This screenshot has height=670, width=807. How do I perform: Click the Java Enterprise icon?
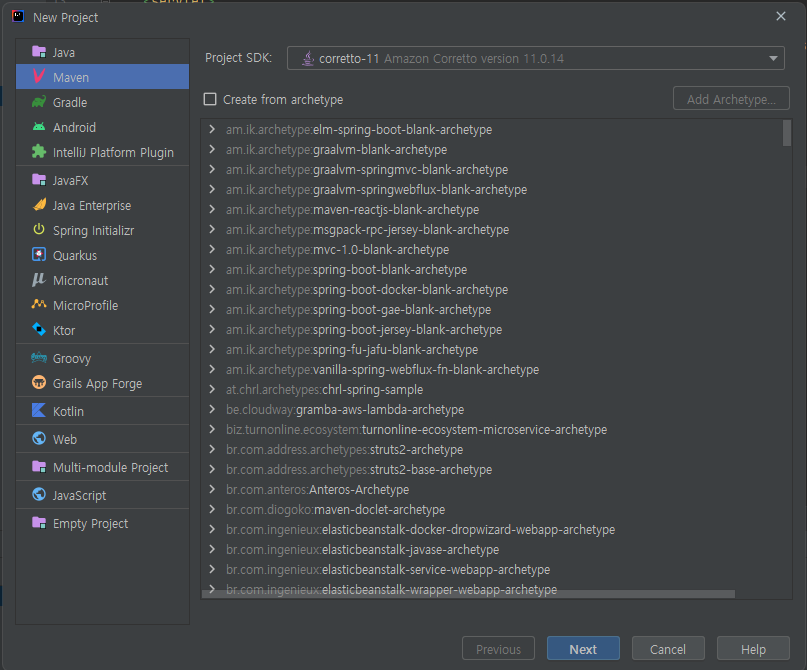coord(39,204)
